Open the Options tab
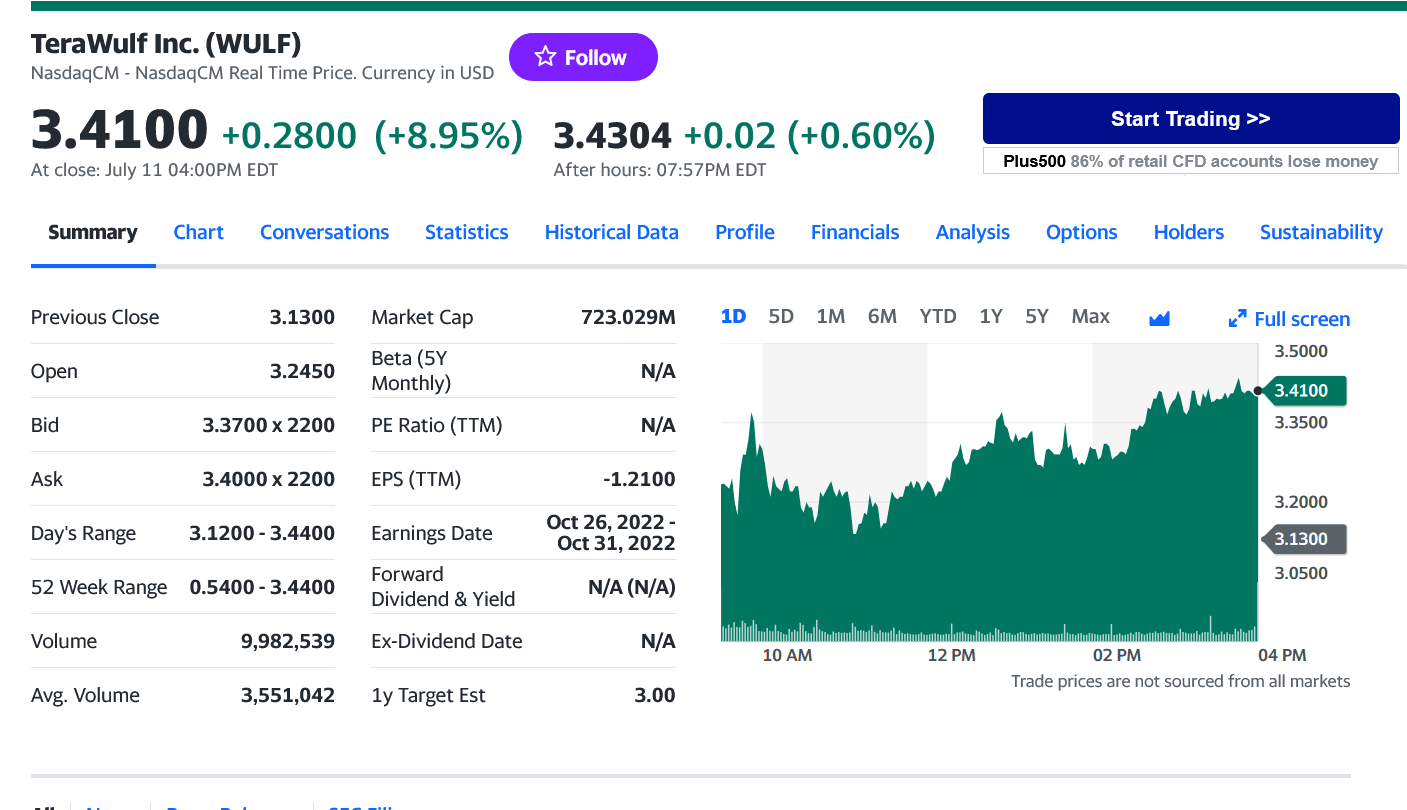Image resolution: width=1407 pixels, height=810 pixels. (1081, 232)
